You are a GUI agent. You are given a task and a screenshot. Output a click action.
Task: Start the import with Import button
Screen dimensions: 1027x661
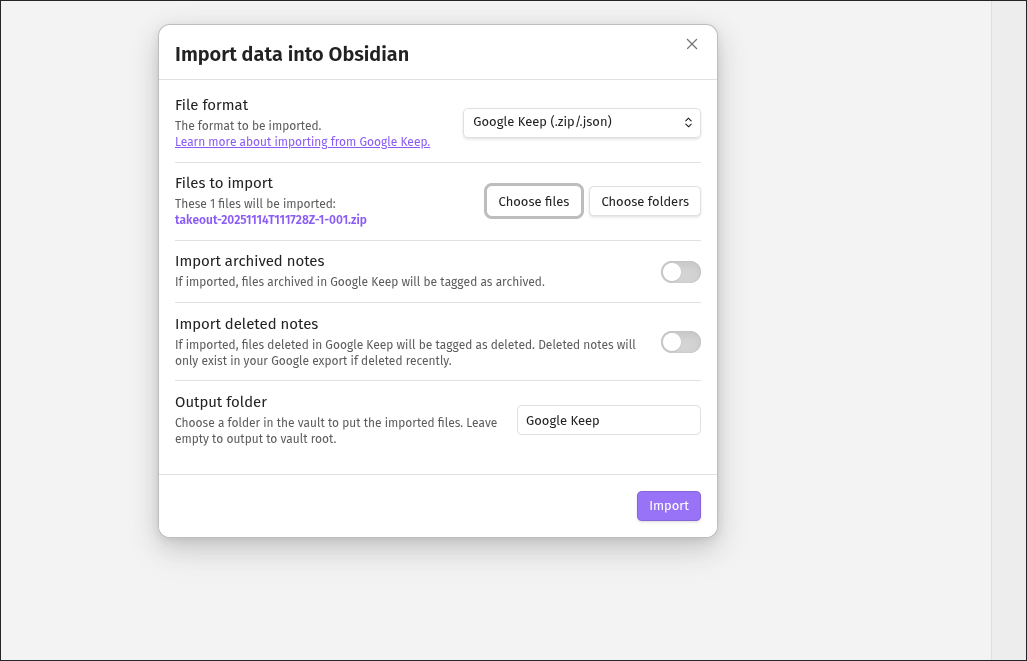(669, 506)
